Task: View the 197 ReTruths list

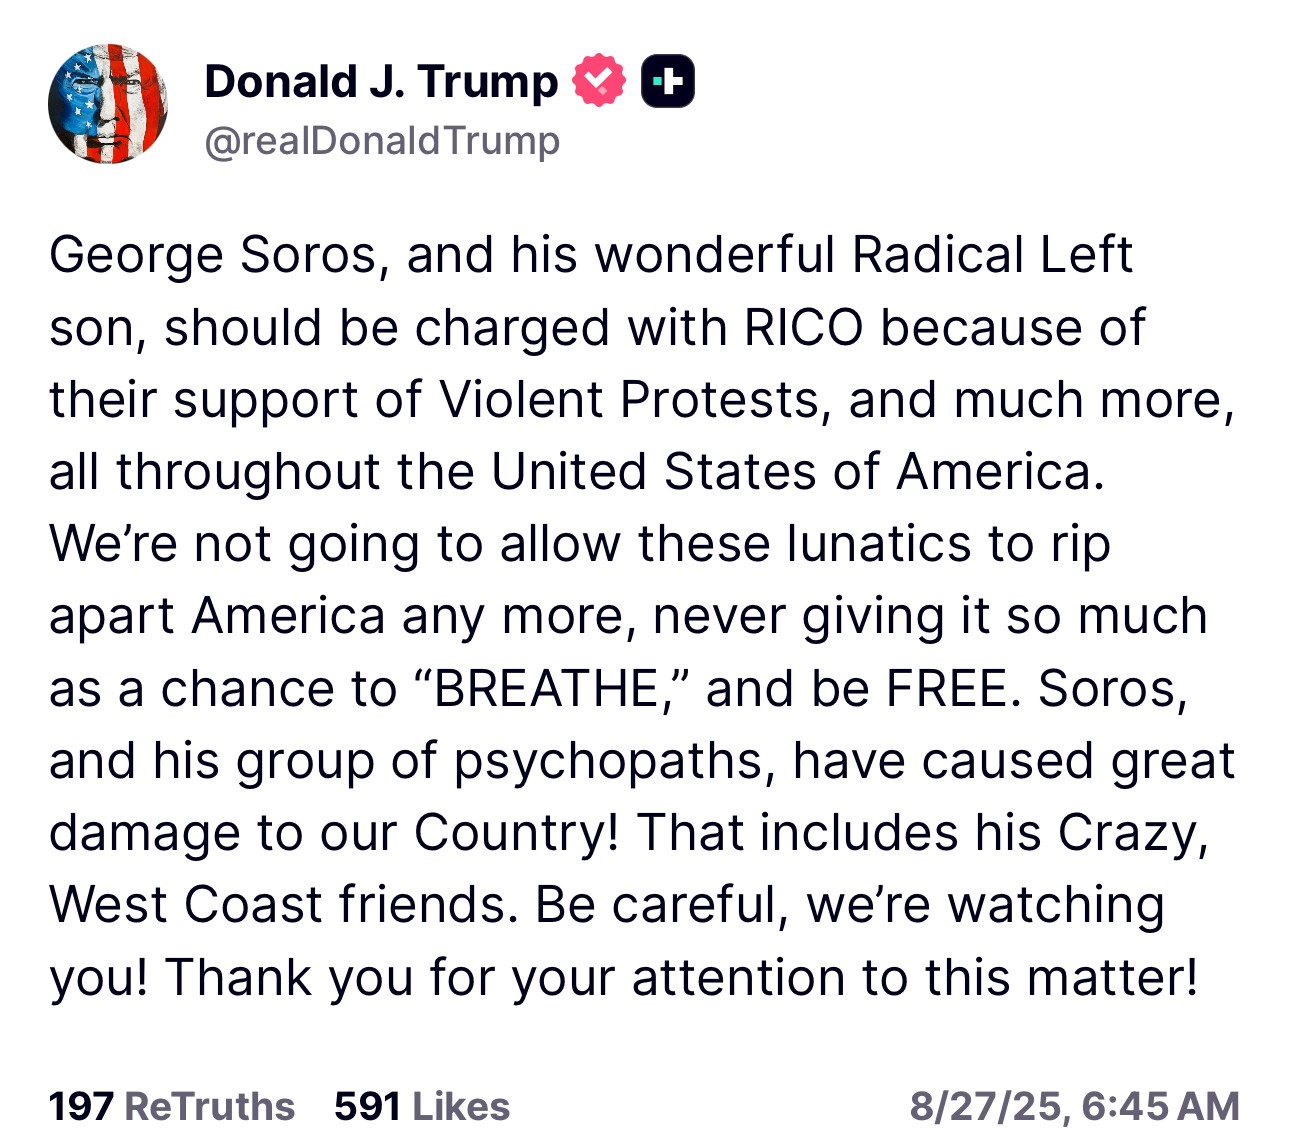Action: coord(172,1107)
